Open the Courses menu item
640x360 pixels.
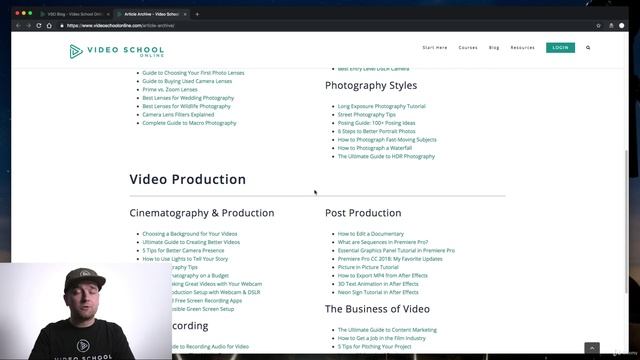point(468,48)
